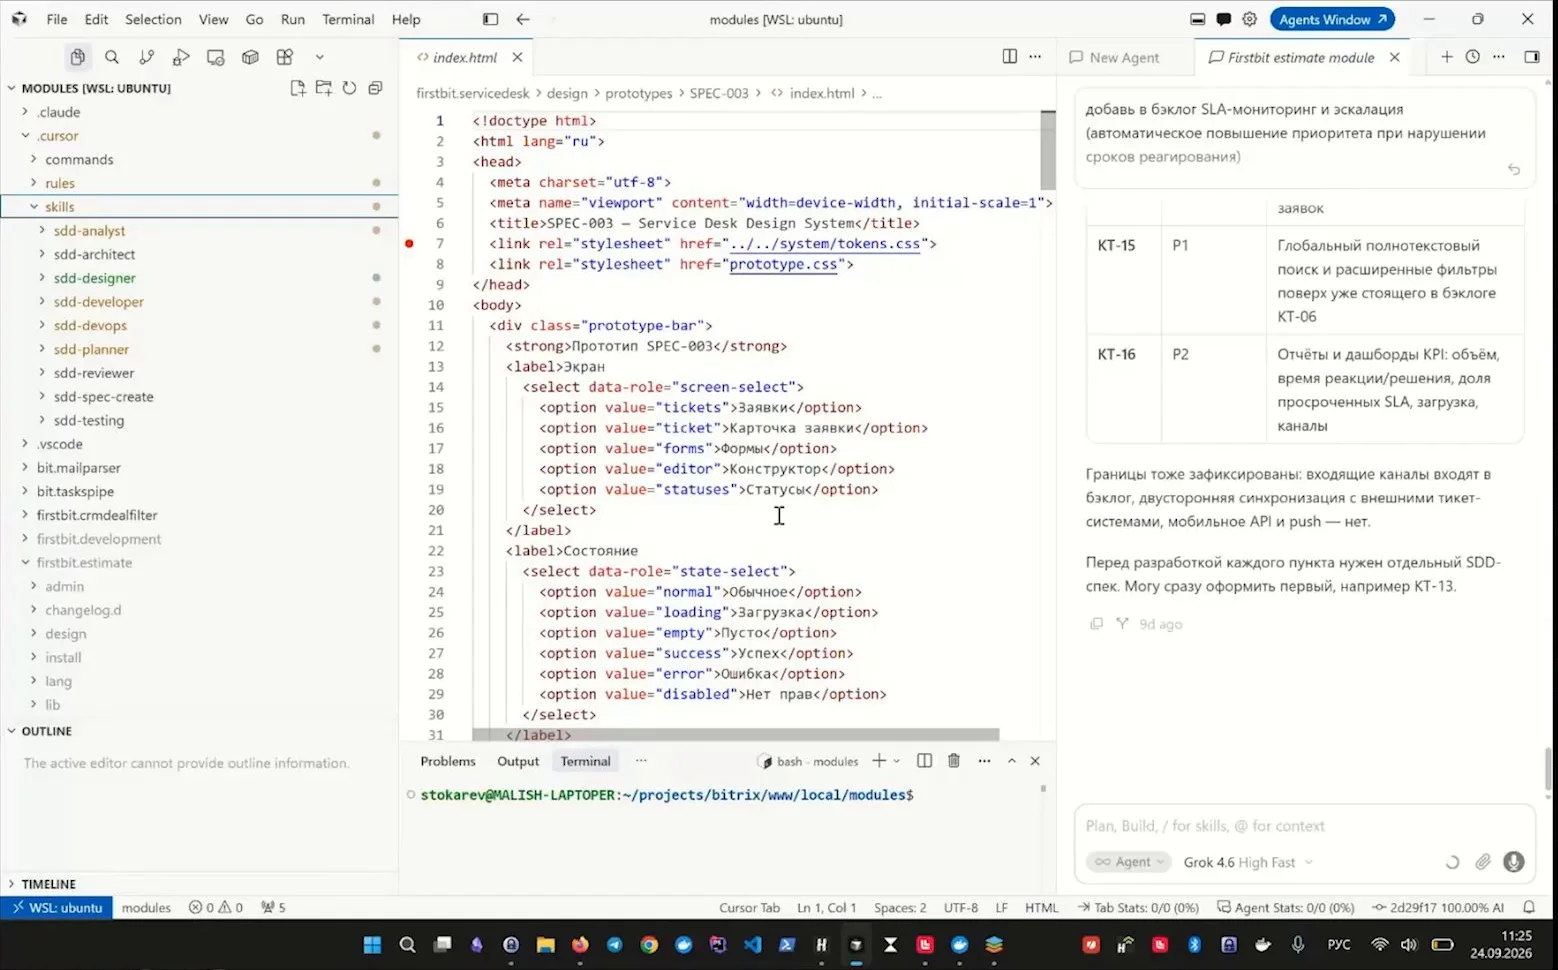Start voice input with microphone icon

coord(1514,862)
